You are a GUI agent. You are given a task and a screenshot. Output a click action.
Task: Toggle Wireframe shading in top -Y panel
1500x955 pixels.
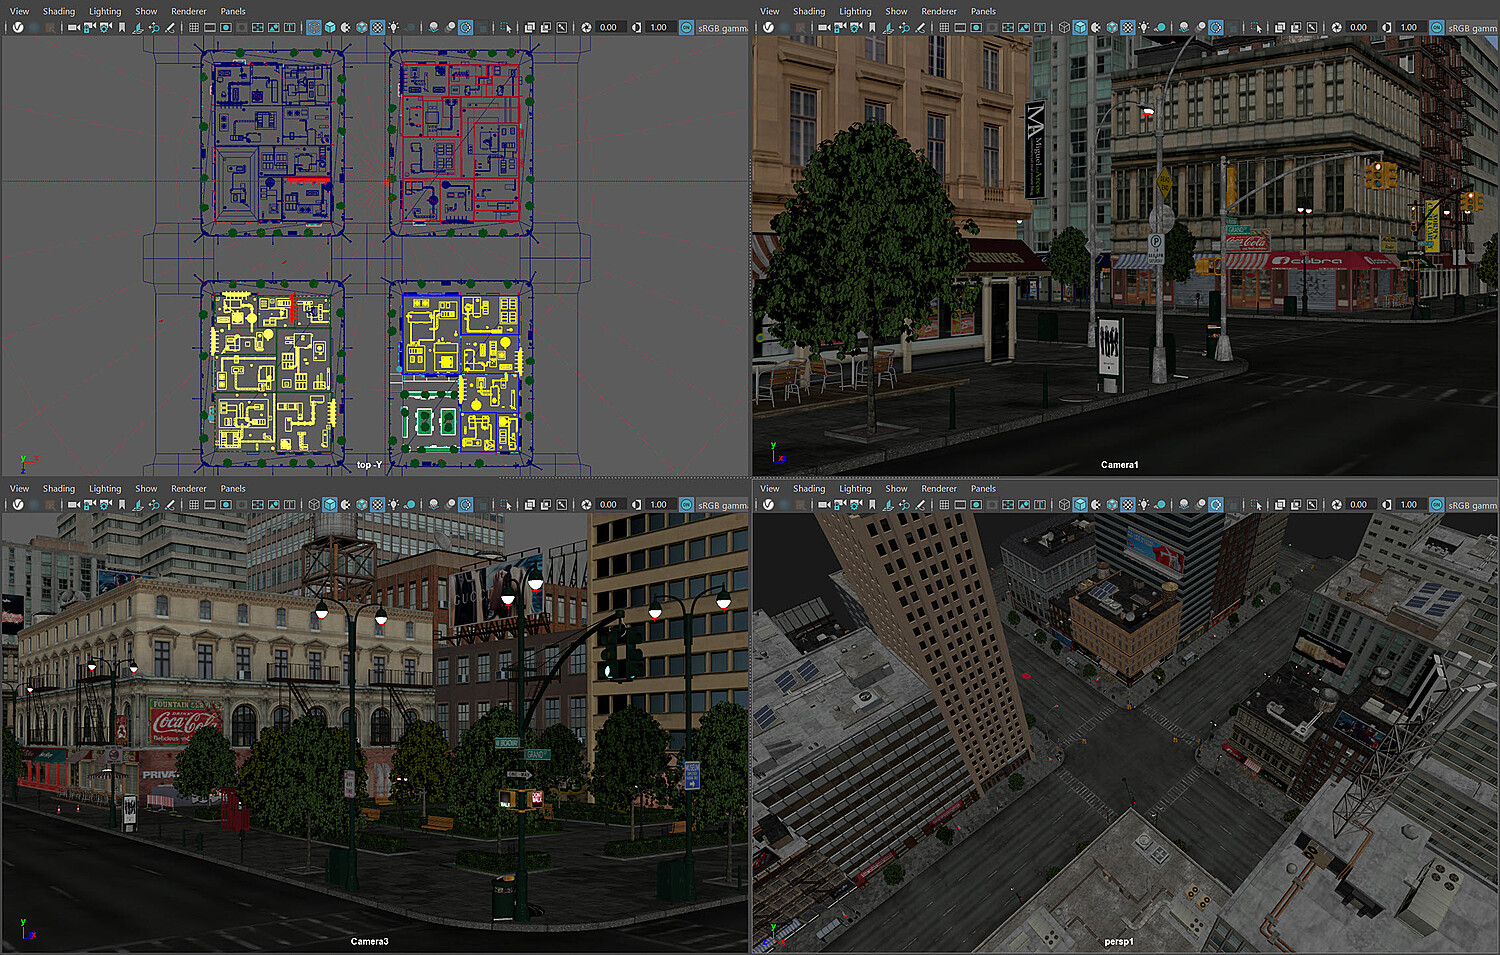coord(313,28)
